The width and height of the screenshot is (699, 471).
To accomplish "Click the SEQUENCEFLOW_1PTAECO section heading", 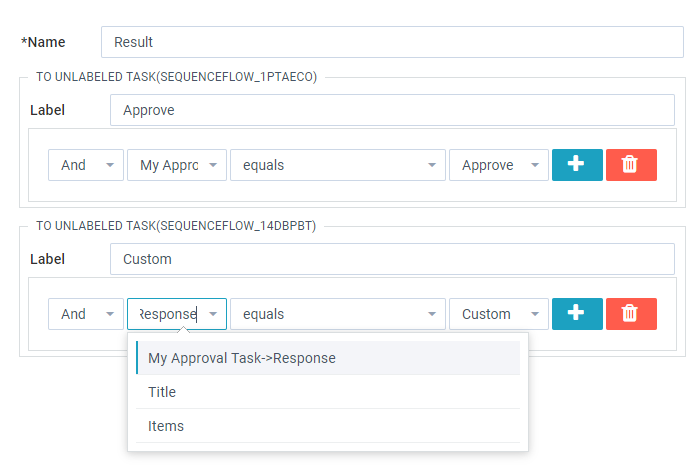I will [176, 76].
